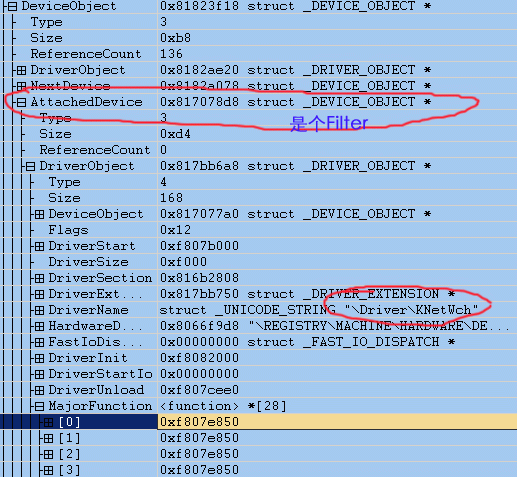This screenshot has height=477, width=517.
Task: Click DriverSection value 0x816b2808
Action: pyautogui.click(x=199, y=278)
